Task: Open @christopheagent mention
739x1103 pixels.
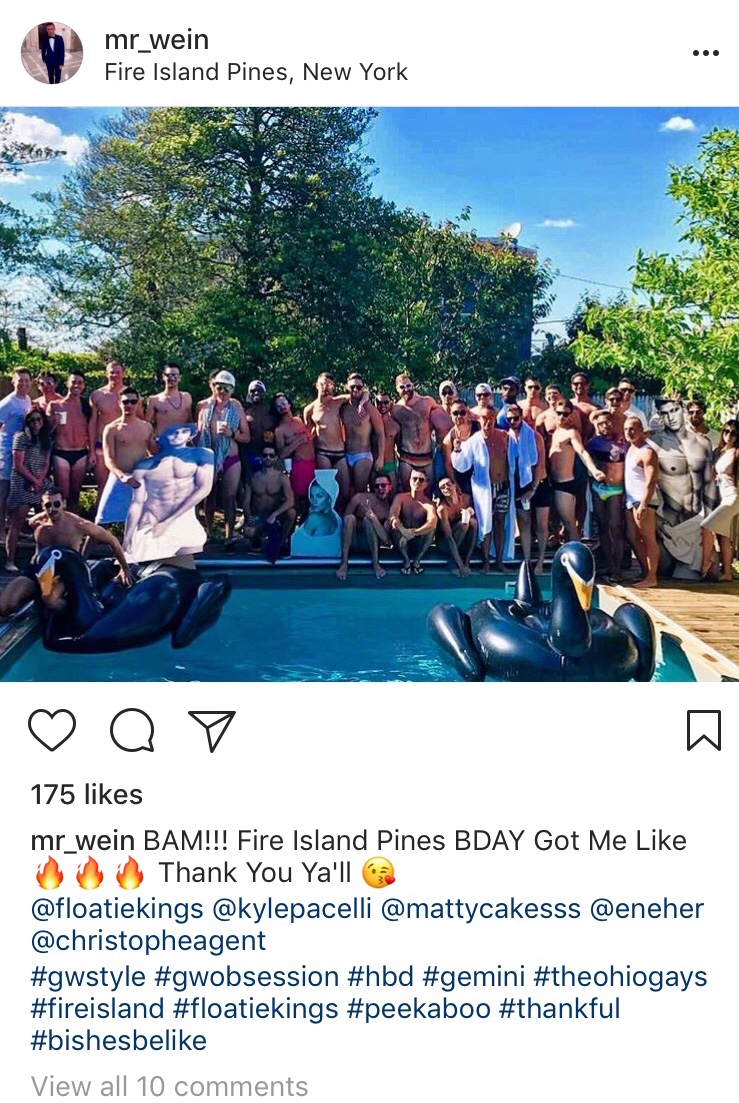Action: (x=148, y=941)
